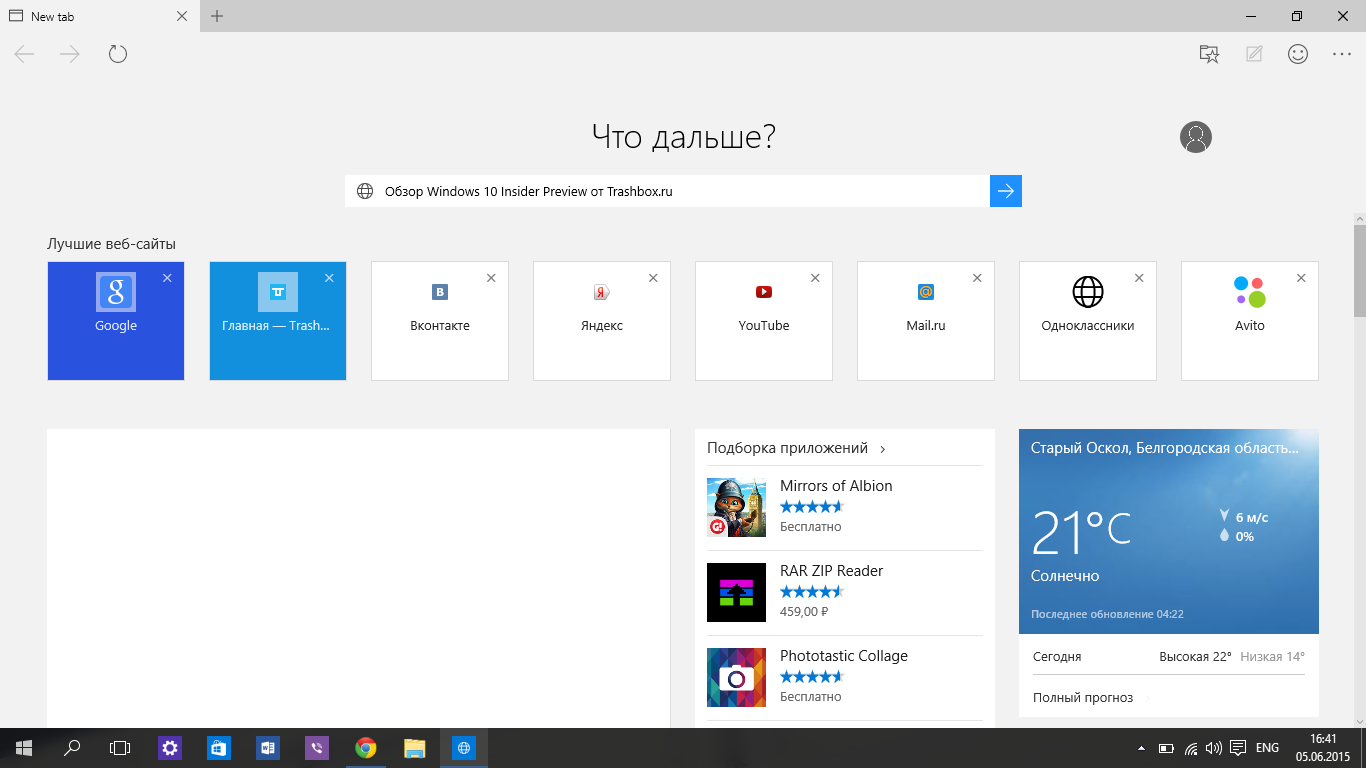
Task: Remove the Avito tile with its X
Action: point(1301,278)
